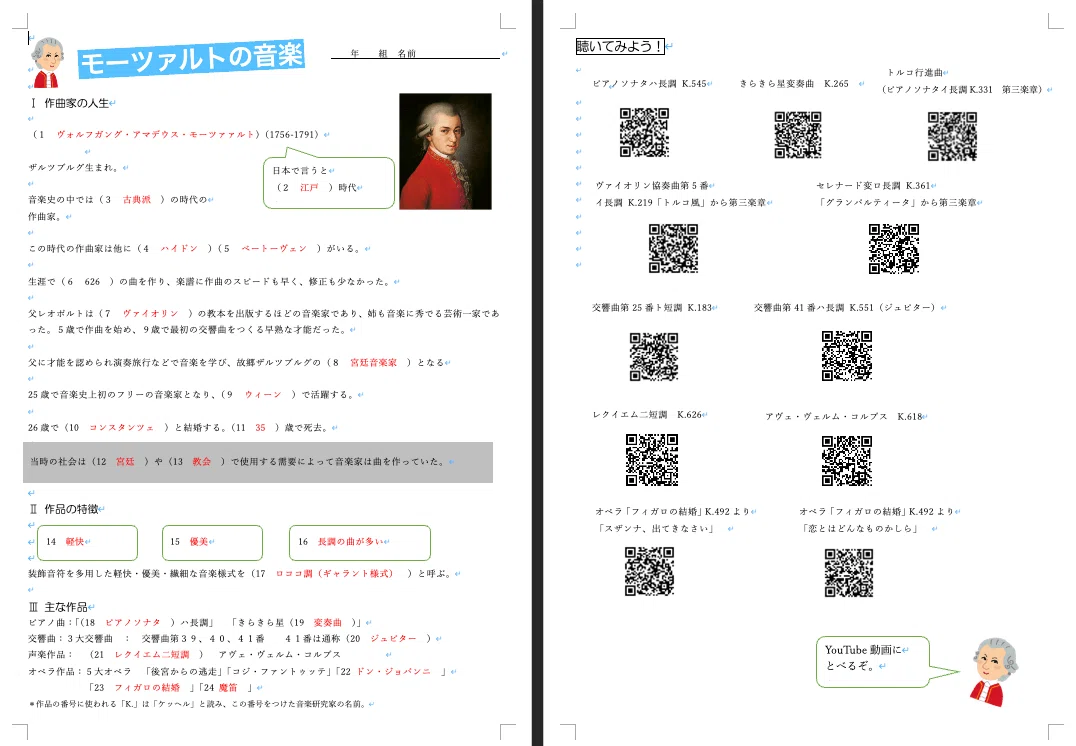
Task: Click red answer ジュピター in blank 20
Action: coord(393,638)
